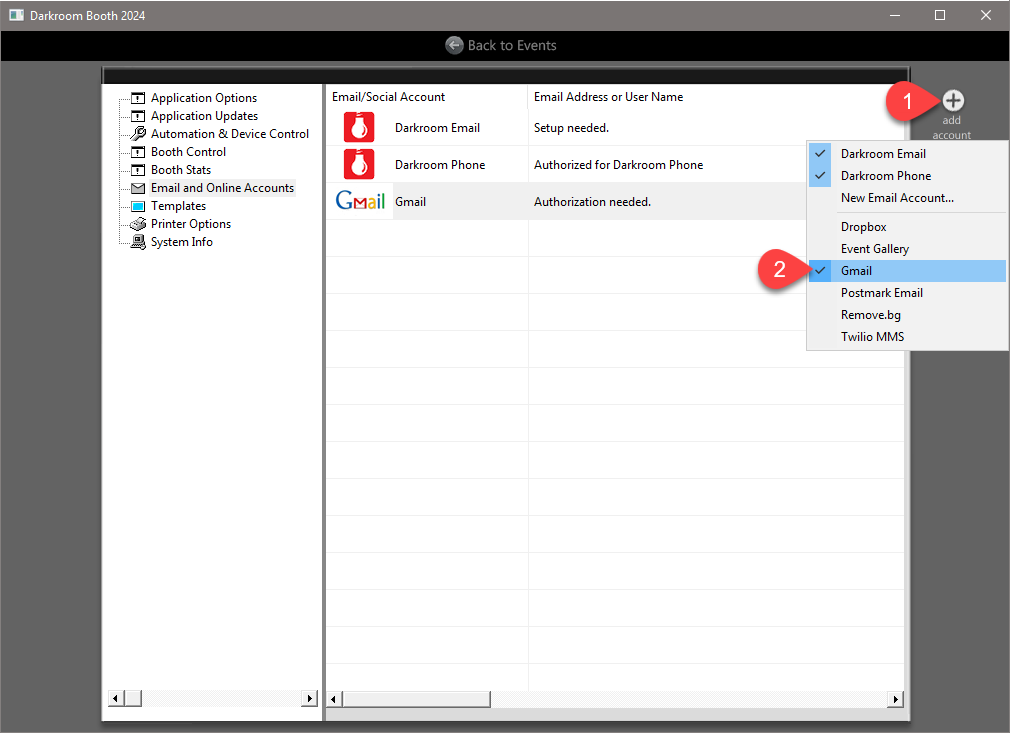Open Booth Control in the tree

tap(188, 152)
